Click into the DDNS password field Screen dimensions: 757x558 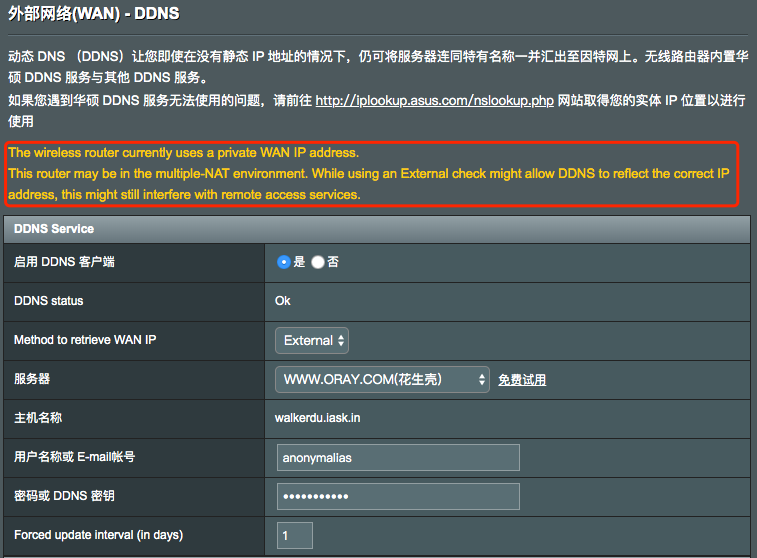[398, 497]
